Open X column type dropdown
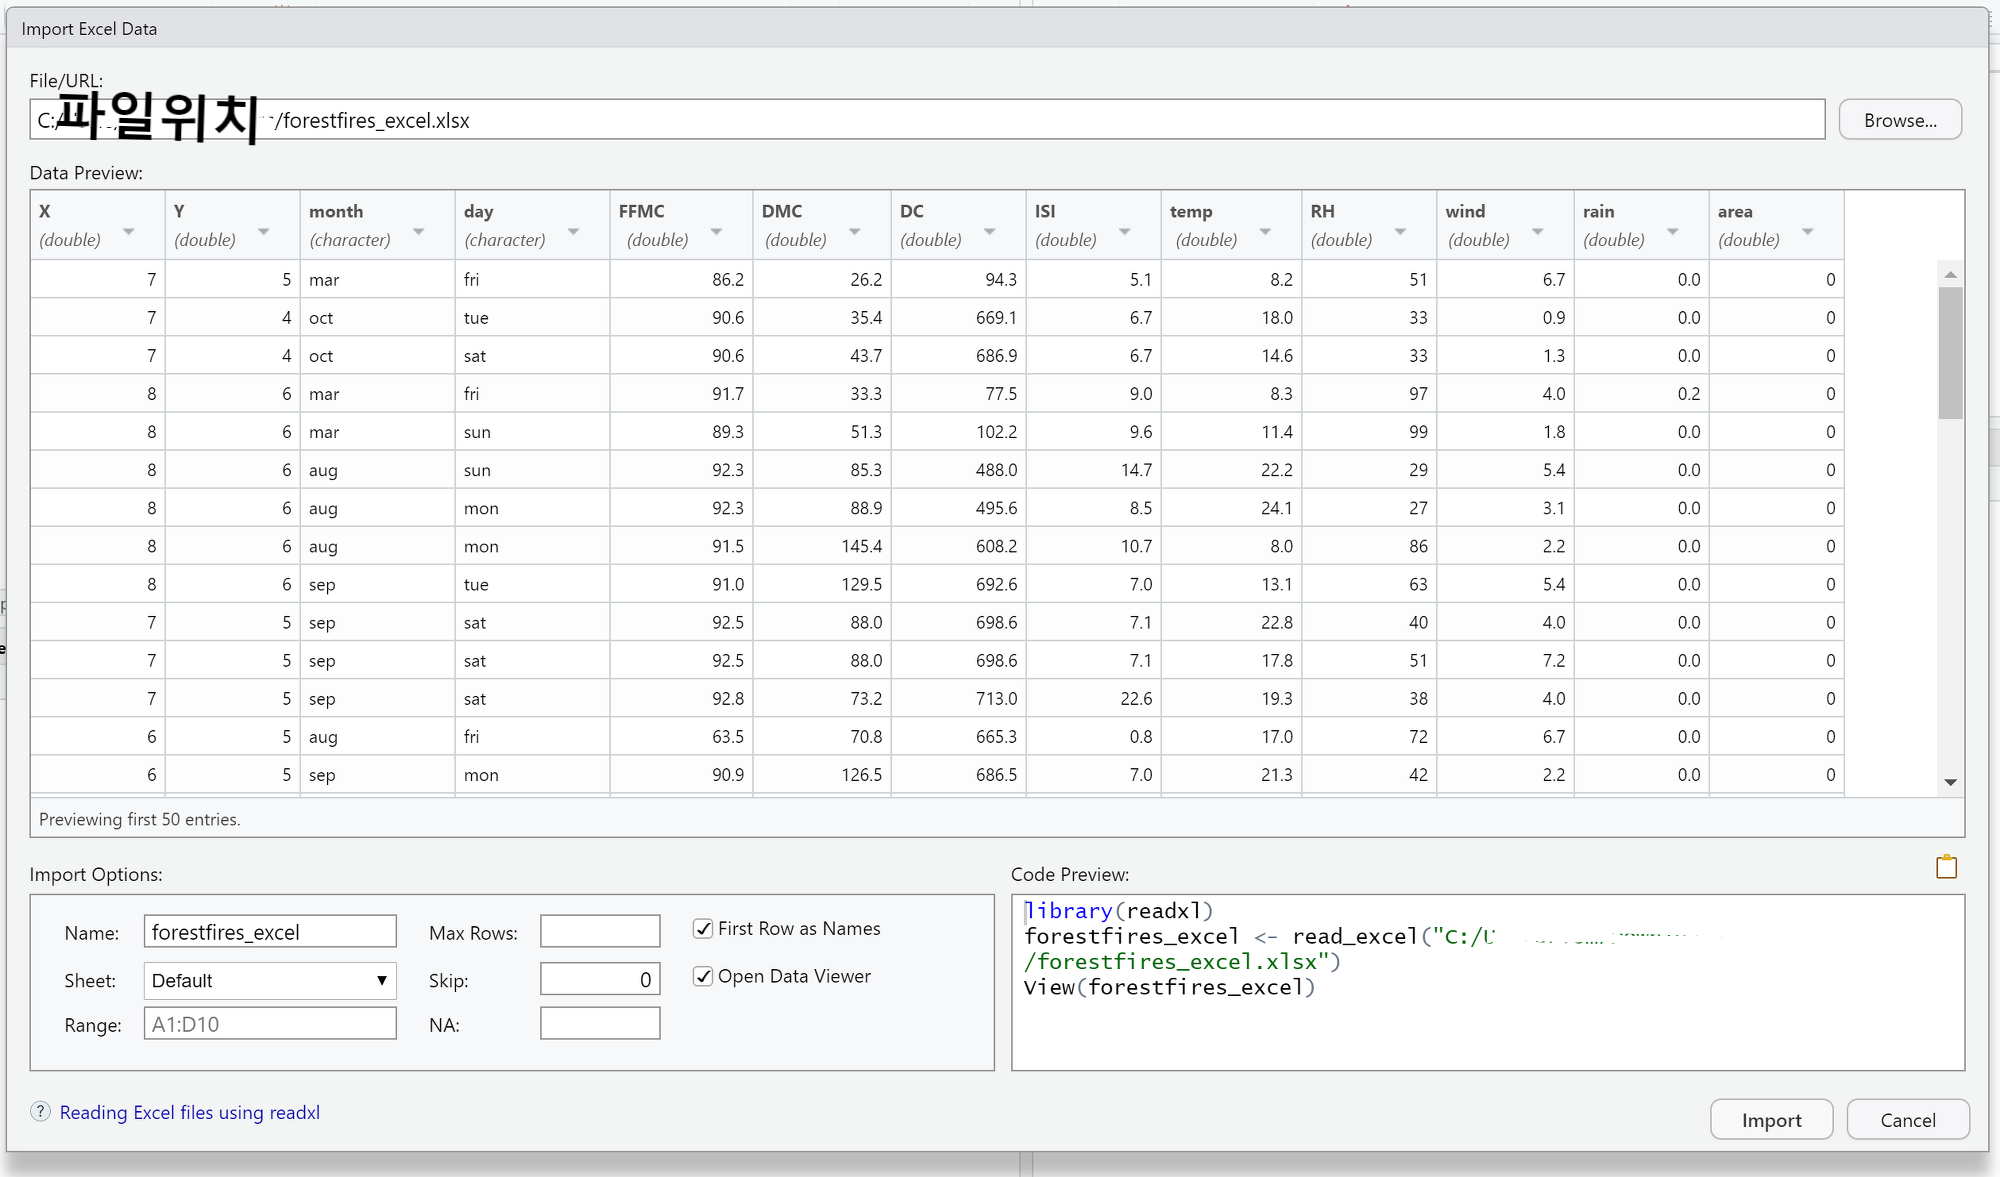Viewport: 2000px width, 1177px height. click(128, 232)
